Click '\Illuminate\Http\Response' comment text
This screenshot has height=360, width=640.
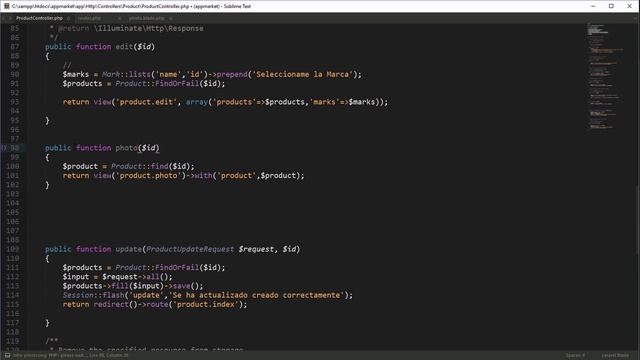tap(149, 28)
